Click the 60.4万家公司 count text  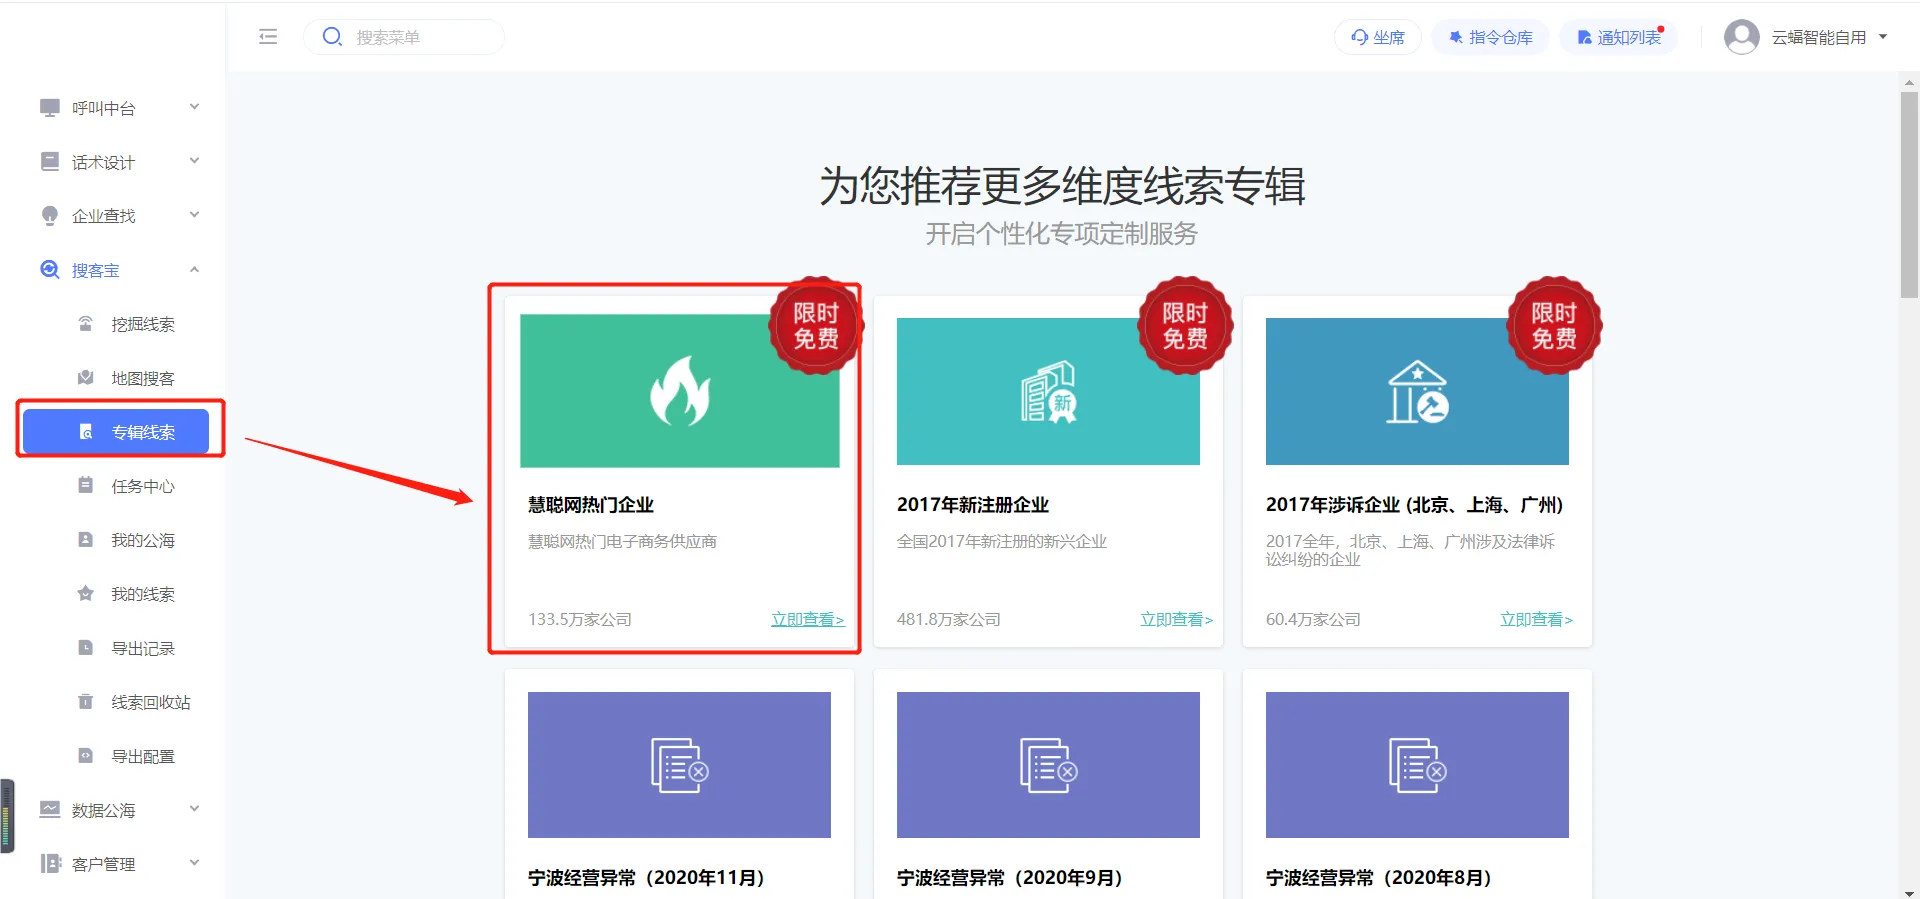tap(1313, 619)
